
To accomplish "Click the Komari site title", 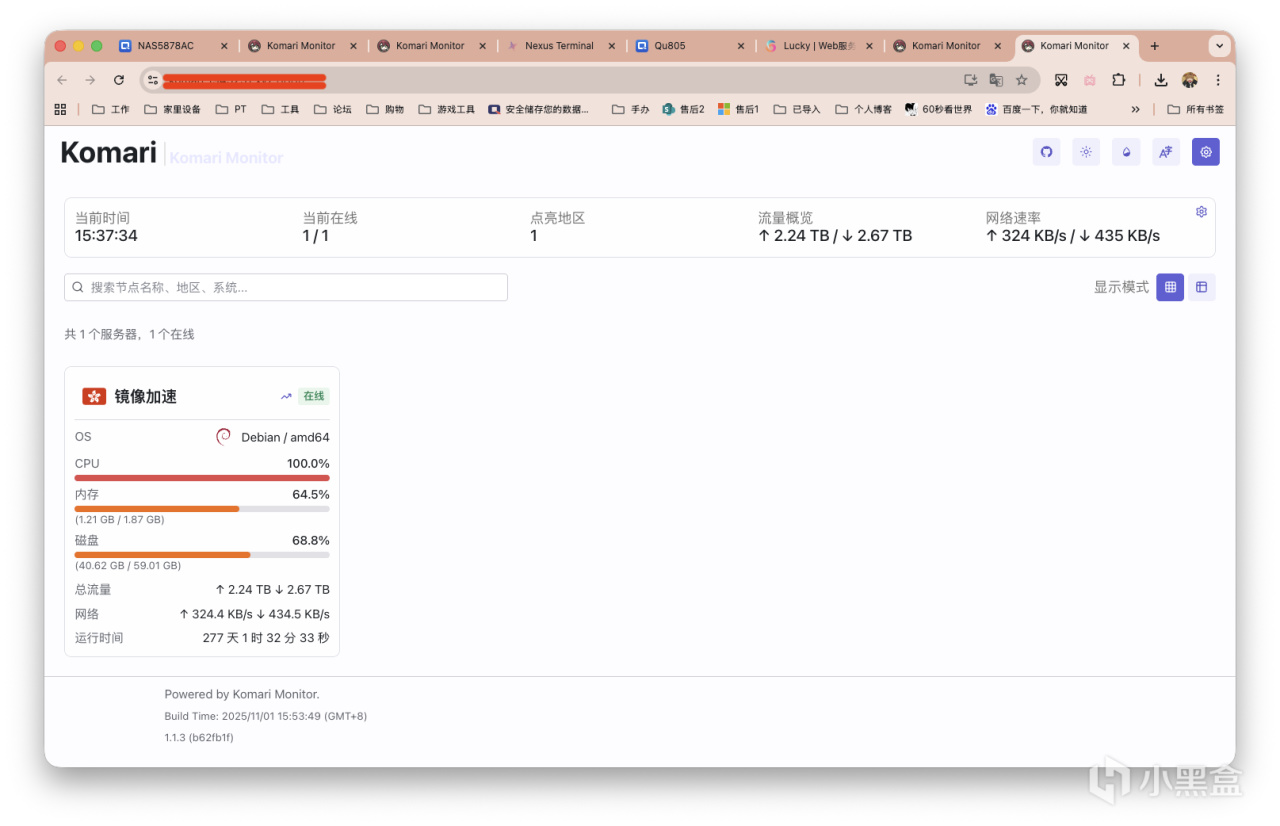I will pos(109,152).
